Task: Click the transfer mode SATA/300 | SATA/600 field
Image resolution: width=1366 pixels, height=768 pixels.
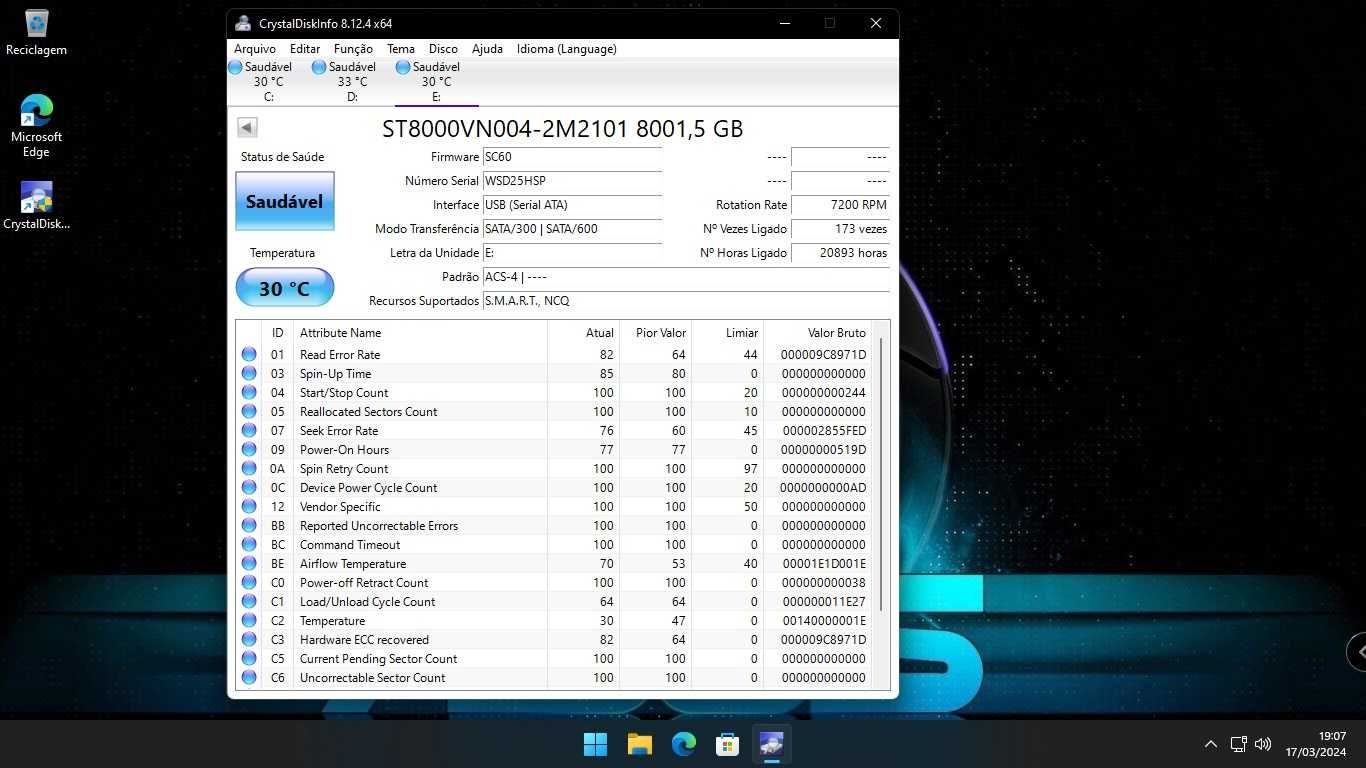Action: pos(572,229)
